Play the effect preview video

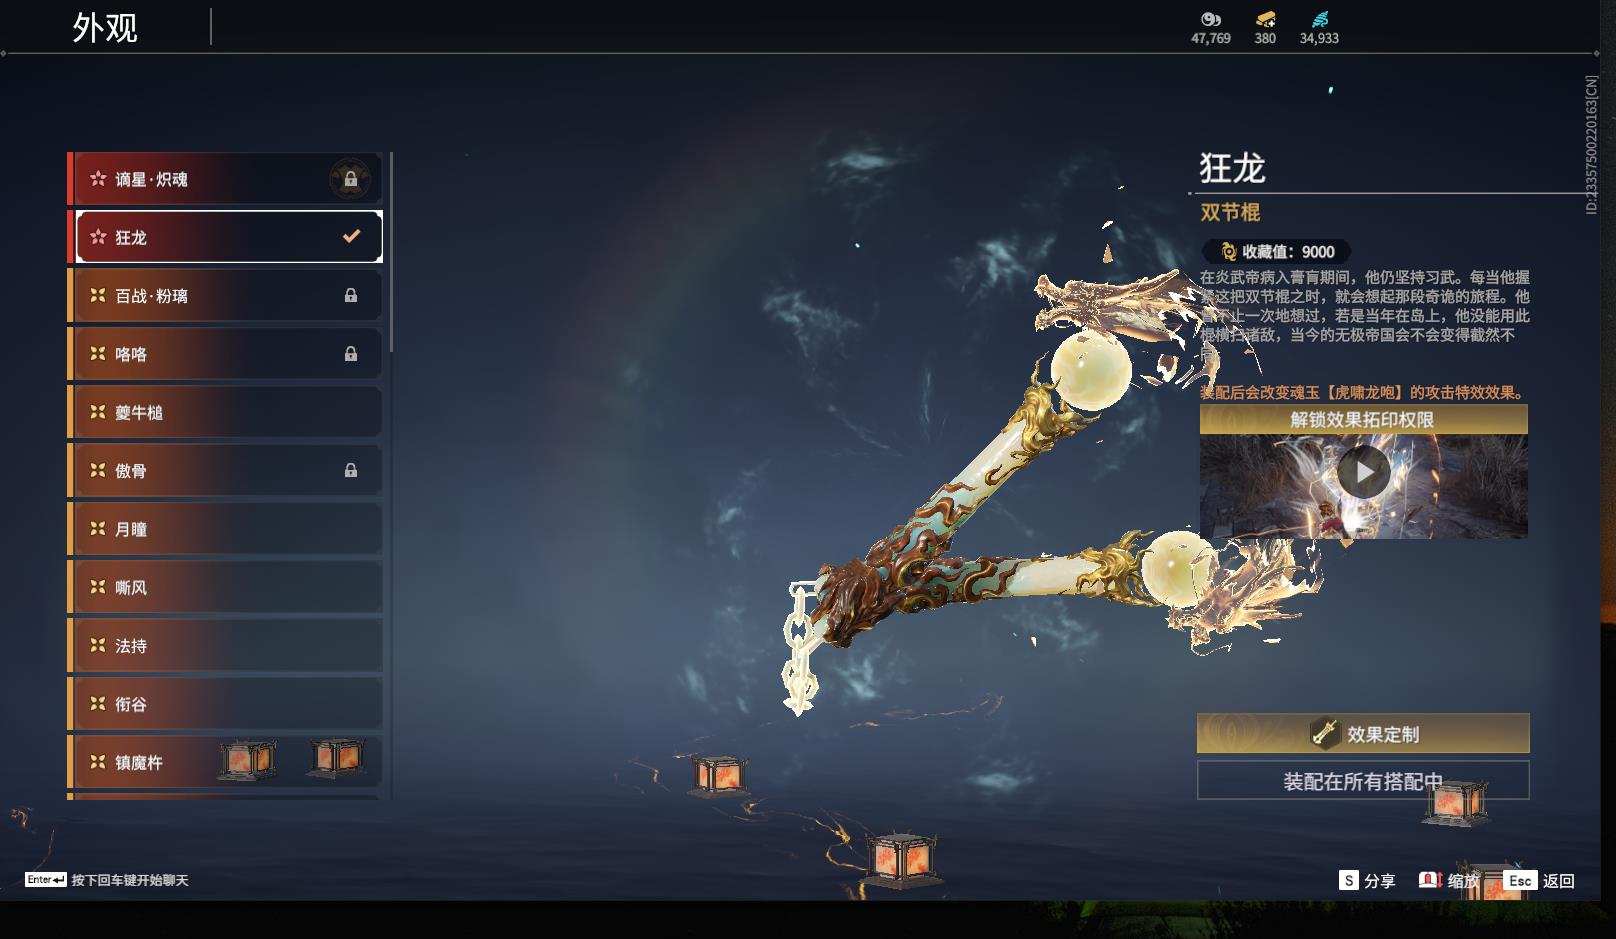click(x=1363, y=472)
